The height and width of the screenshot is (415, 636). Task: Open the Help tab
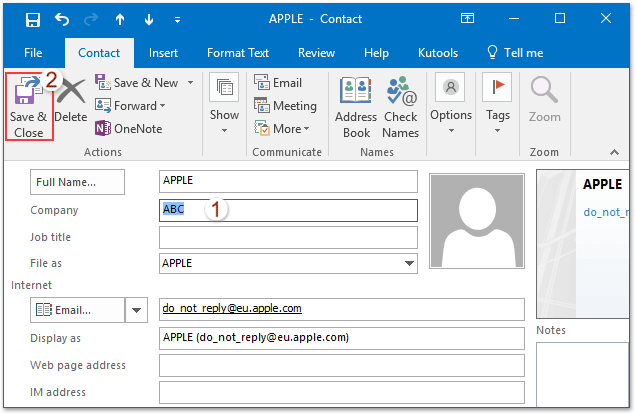pos(376,53)
